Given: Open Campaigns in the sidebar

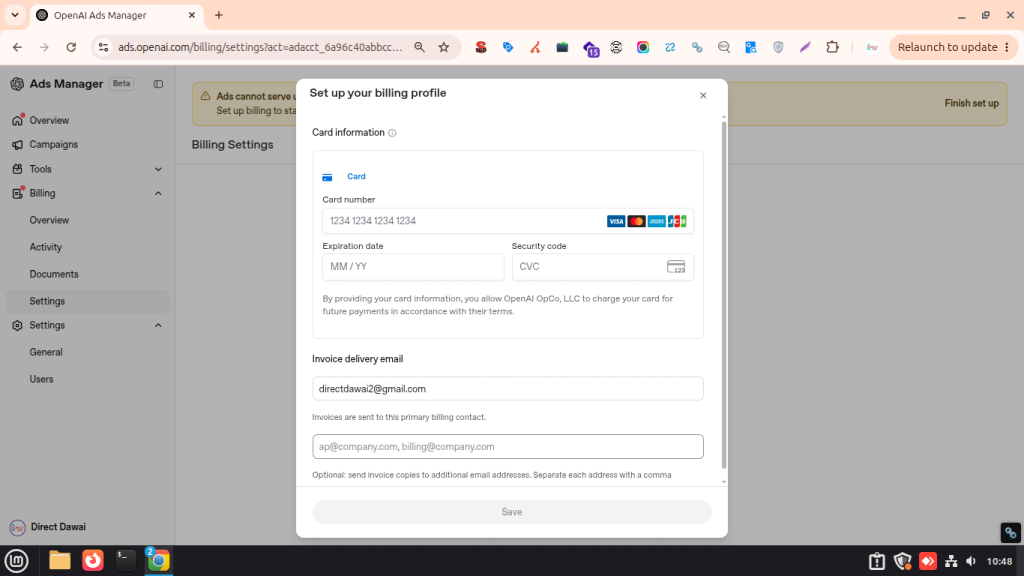Looking at the screenshot, I should 54,144.
